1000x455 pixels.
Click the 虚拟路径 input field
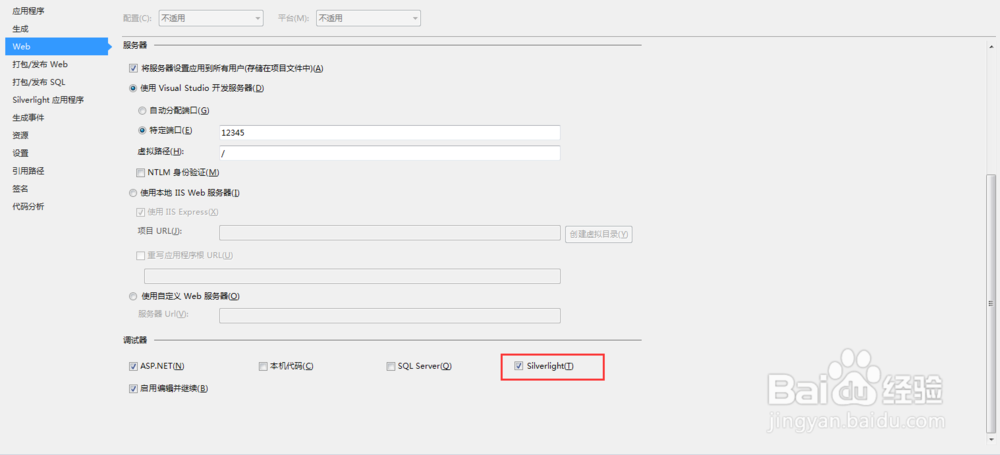click(x=390, y=153)
